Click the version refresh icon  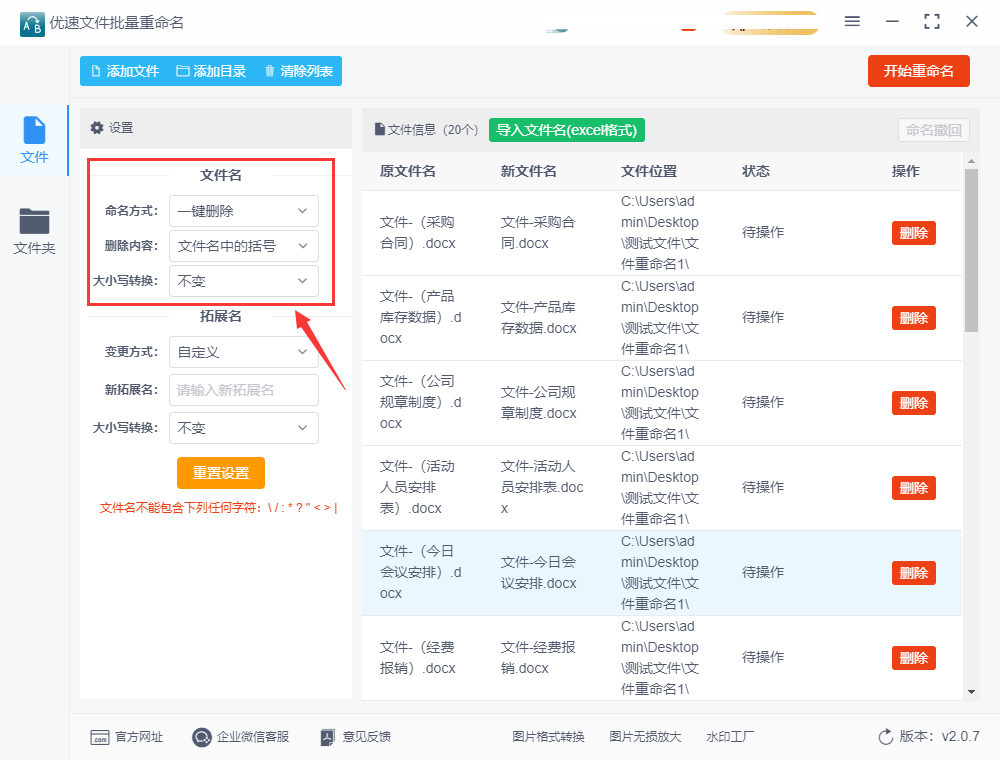(886, 737)
